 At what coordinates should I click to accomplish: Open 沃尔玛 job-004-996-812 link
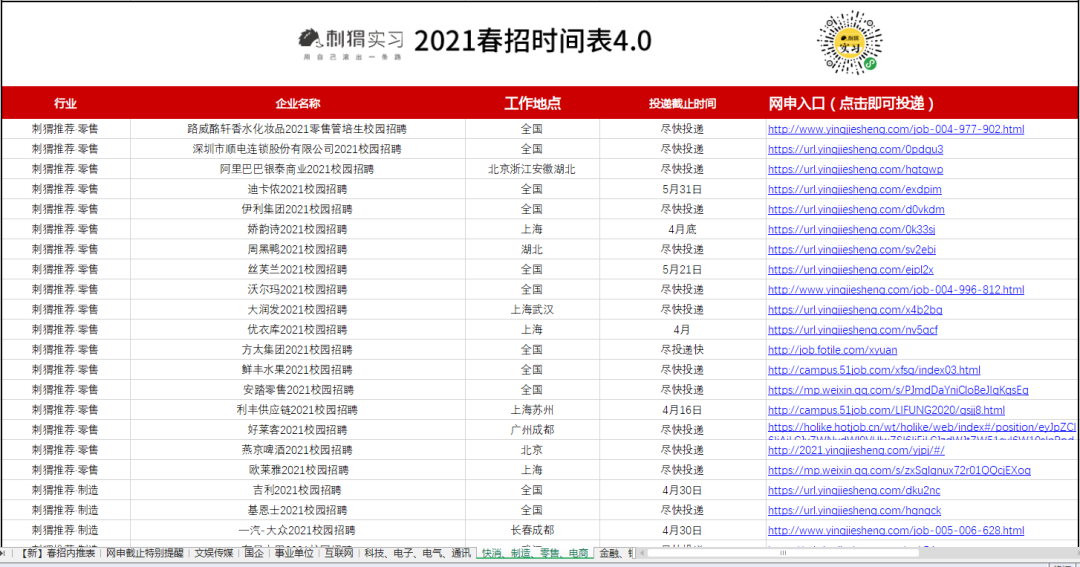pyautogui.click(x=895, y=289)
